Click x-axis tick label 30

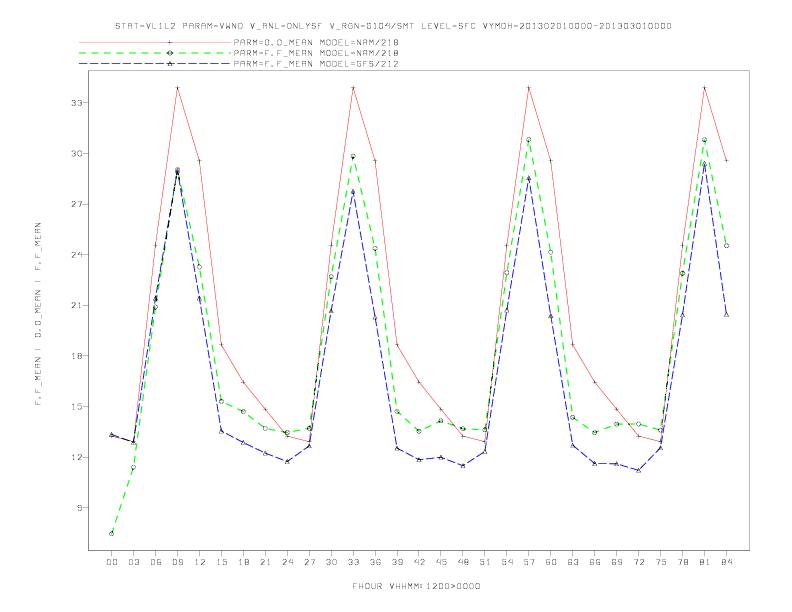coord(331,562)
